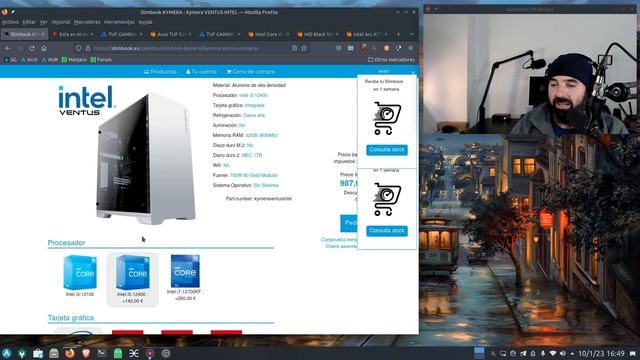The width and height of the screenshot is (640, 360).
Task: Open the Marcadores menu
Action: click(x=87, y=22)
